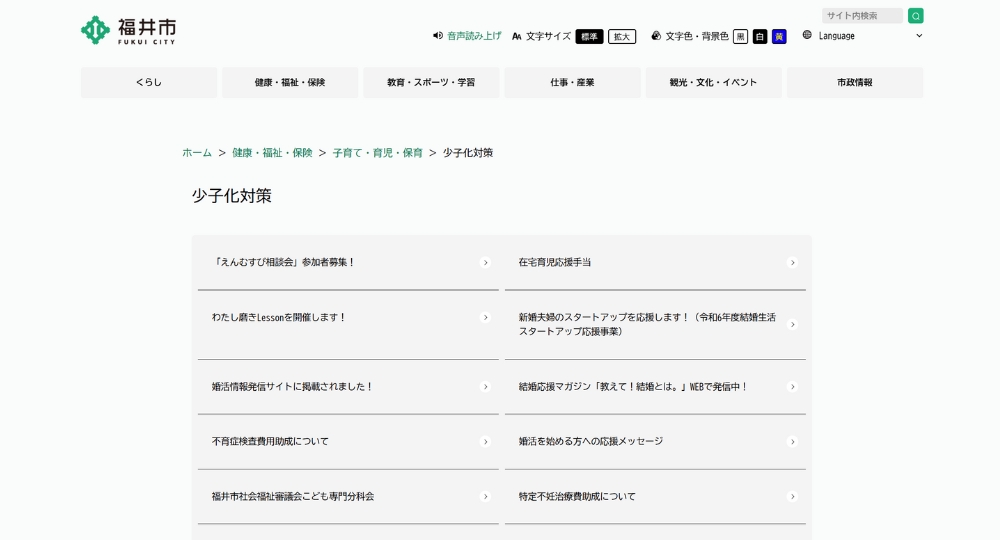Click the 文字サイズ label

pyautogui.click(x=548, y=36)
